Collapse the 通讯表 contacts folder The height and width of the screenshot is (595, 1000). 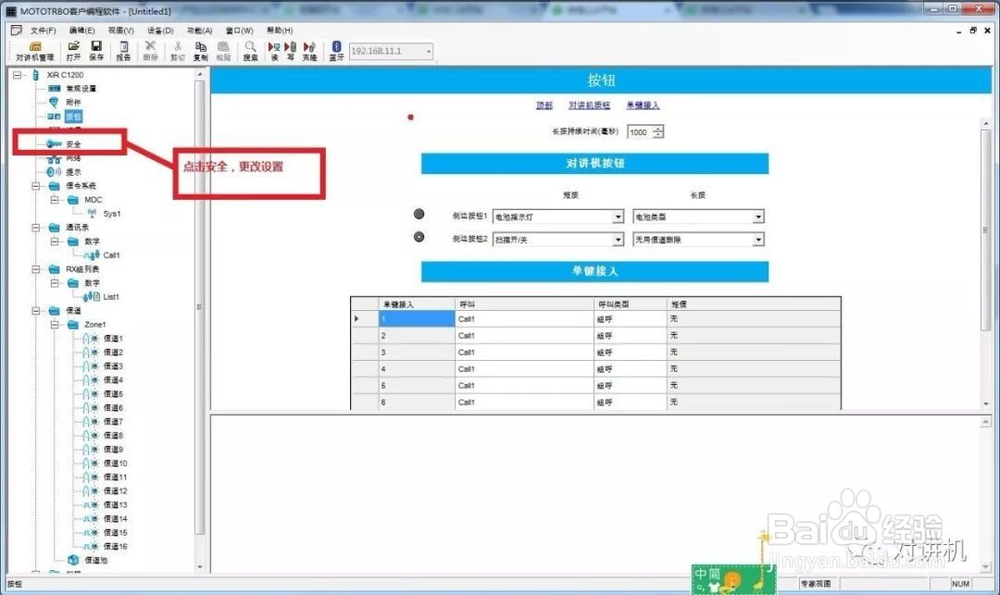(36, 228)
